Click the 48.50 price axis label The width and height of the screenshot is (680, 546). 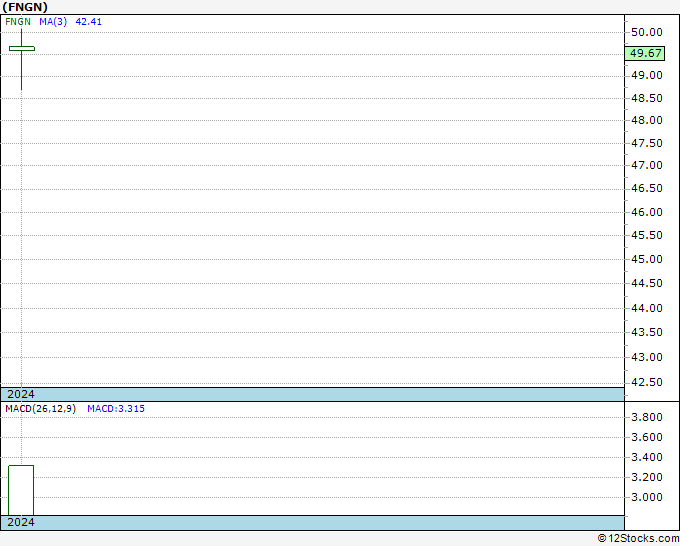click(647, 98)
